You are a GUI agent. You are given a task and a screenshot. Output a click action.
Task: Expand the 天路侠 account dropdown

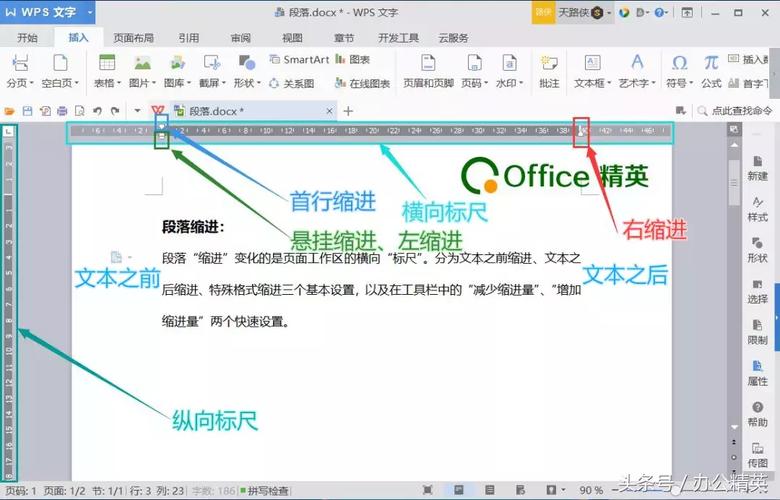(609, 13)
